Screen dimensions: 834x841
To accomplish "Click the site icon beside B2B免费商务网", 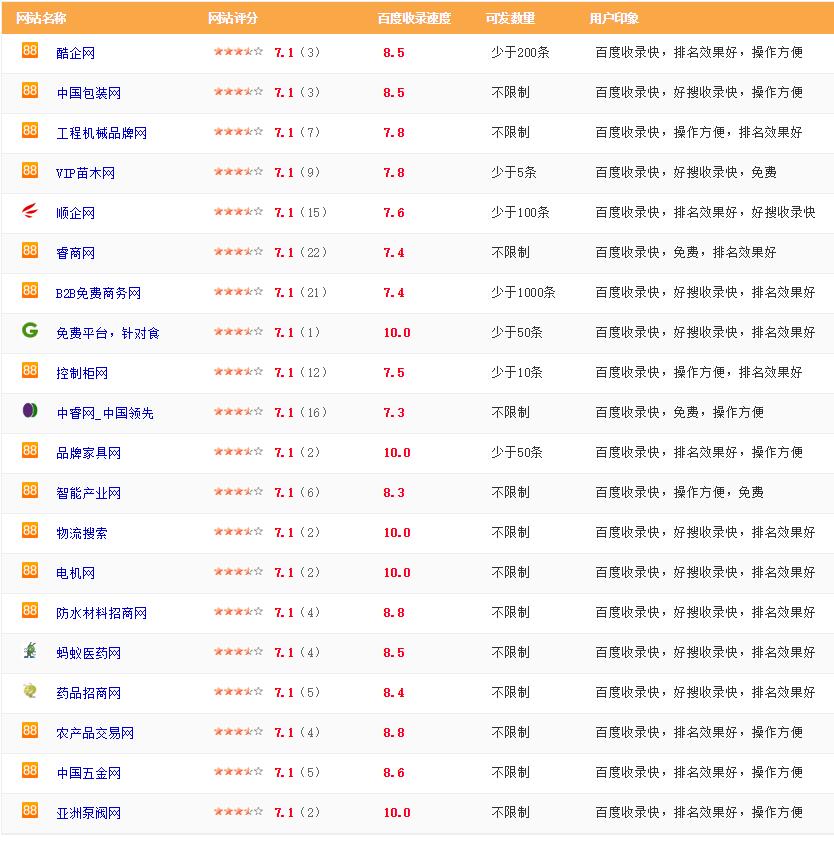I will 30,290.
